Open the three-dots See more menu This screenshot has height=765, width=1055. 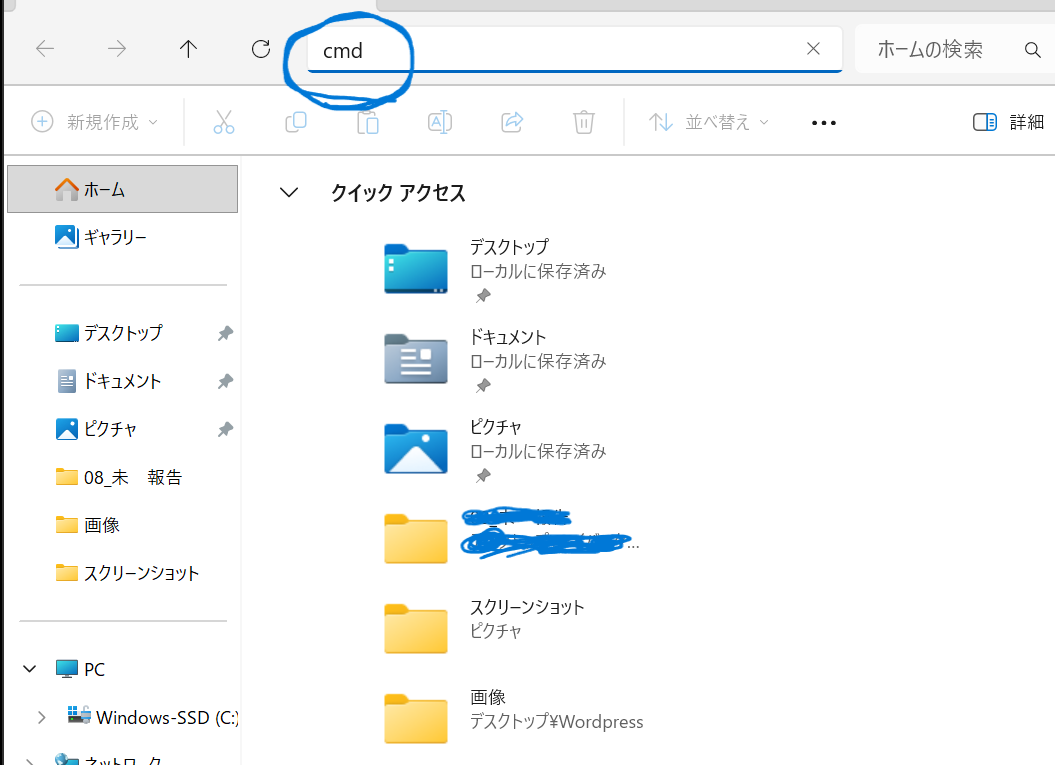823,122
